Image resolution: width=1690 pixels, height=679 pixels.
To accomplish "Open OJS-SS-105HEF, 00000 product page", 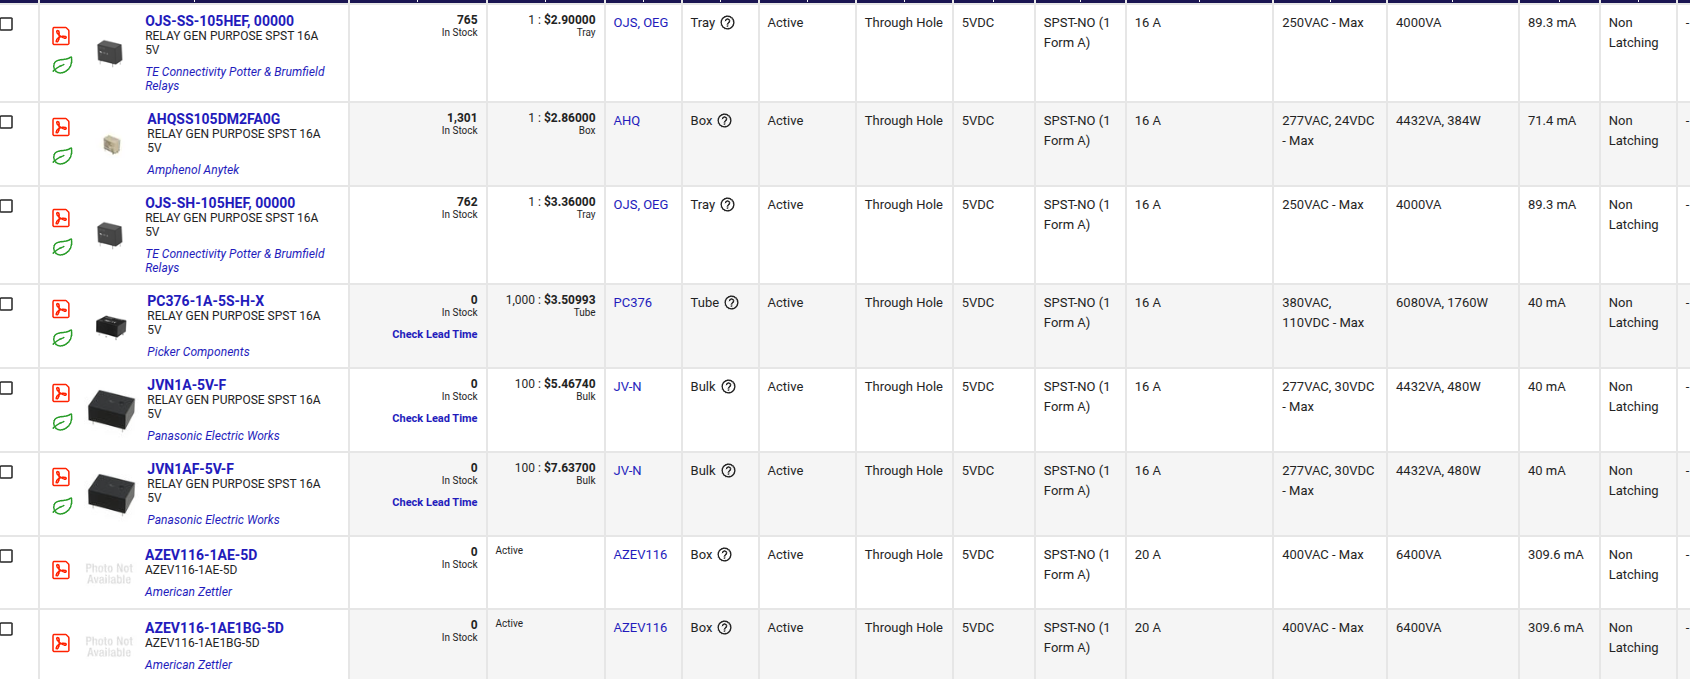I will coord(219,20).
